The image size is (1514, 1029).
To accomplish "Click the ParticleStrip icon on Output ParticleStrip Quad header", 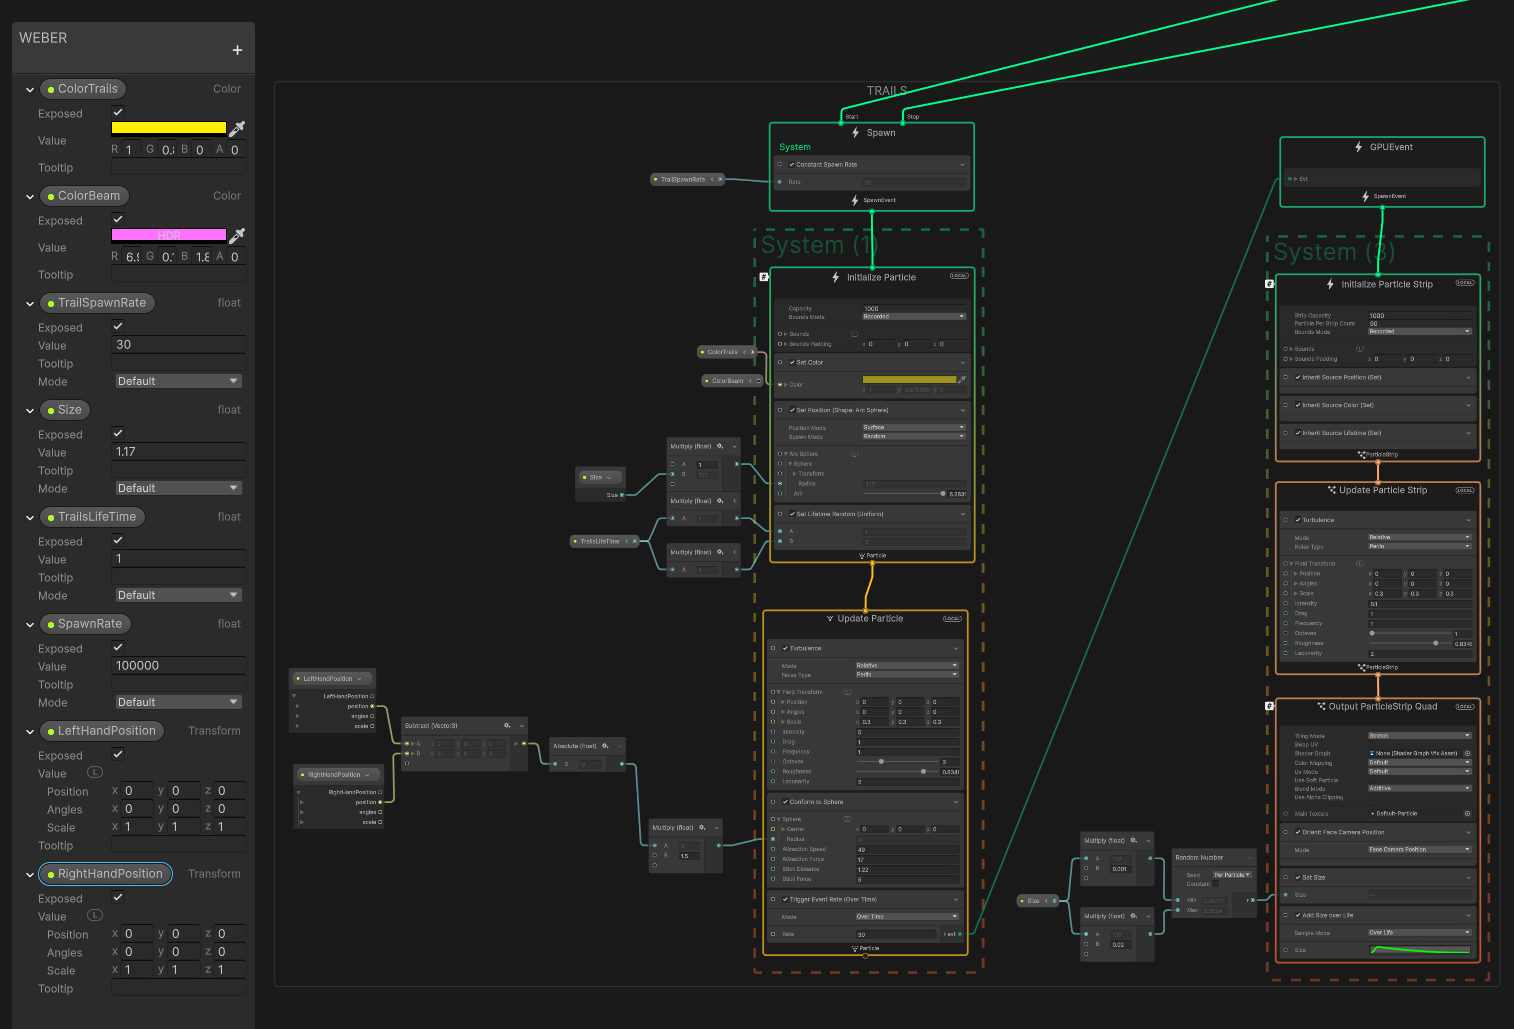I will [x=1322, y=706].
